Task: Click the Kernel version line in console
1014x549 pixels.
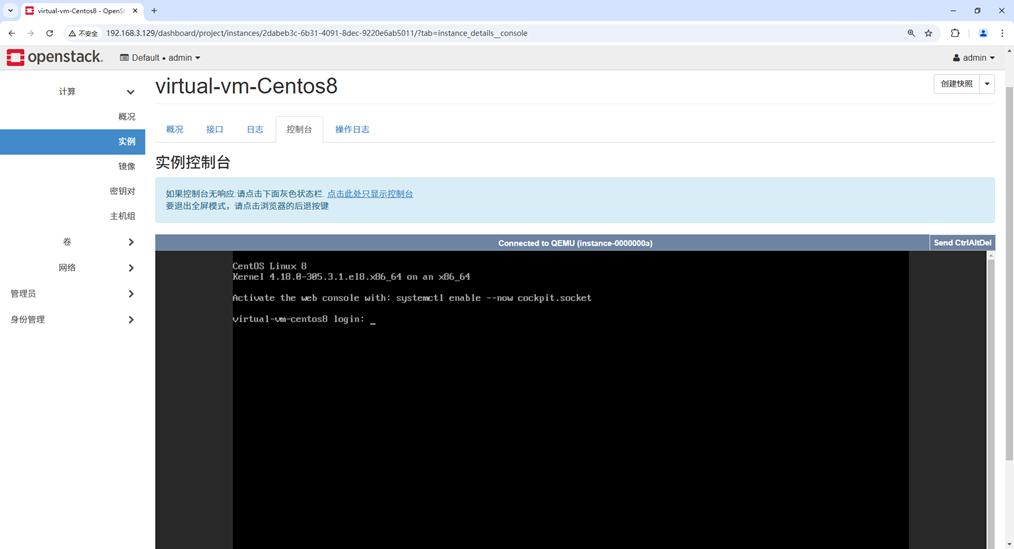Action: pyautogui.click(x=351, y=277)
